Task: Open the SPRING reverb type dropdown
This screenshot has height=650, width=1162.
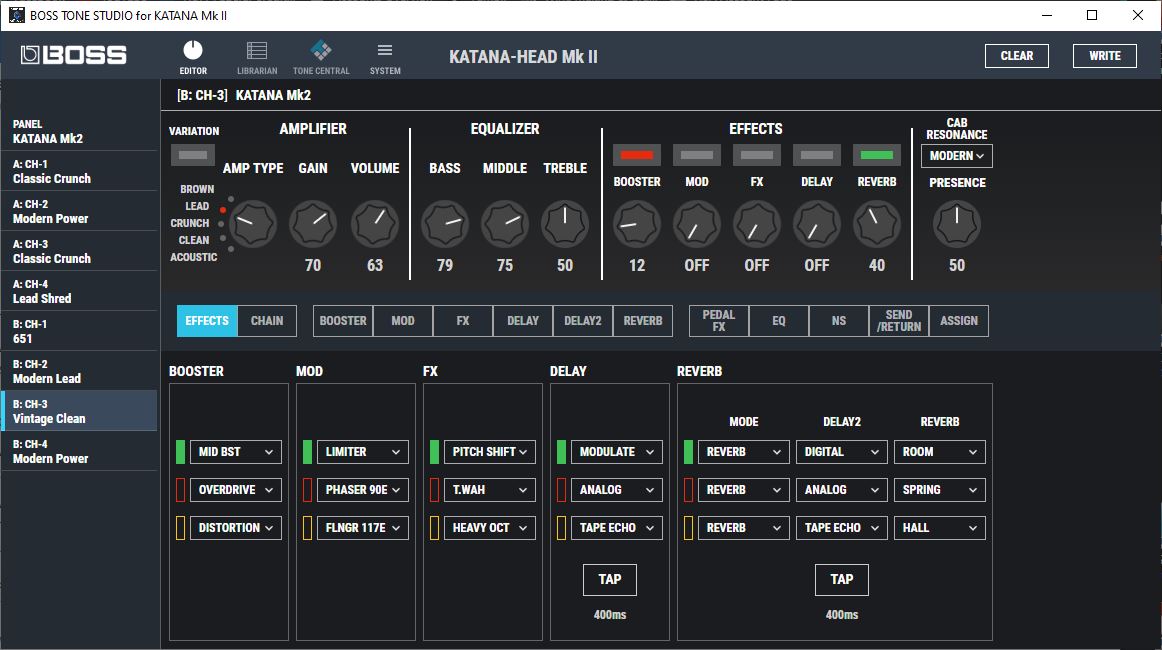Action: (940, 490)
